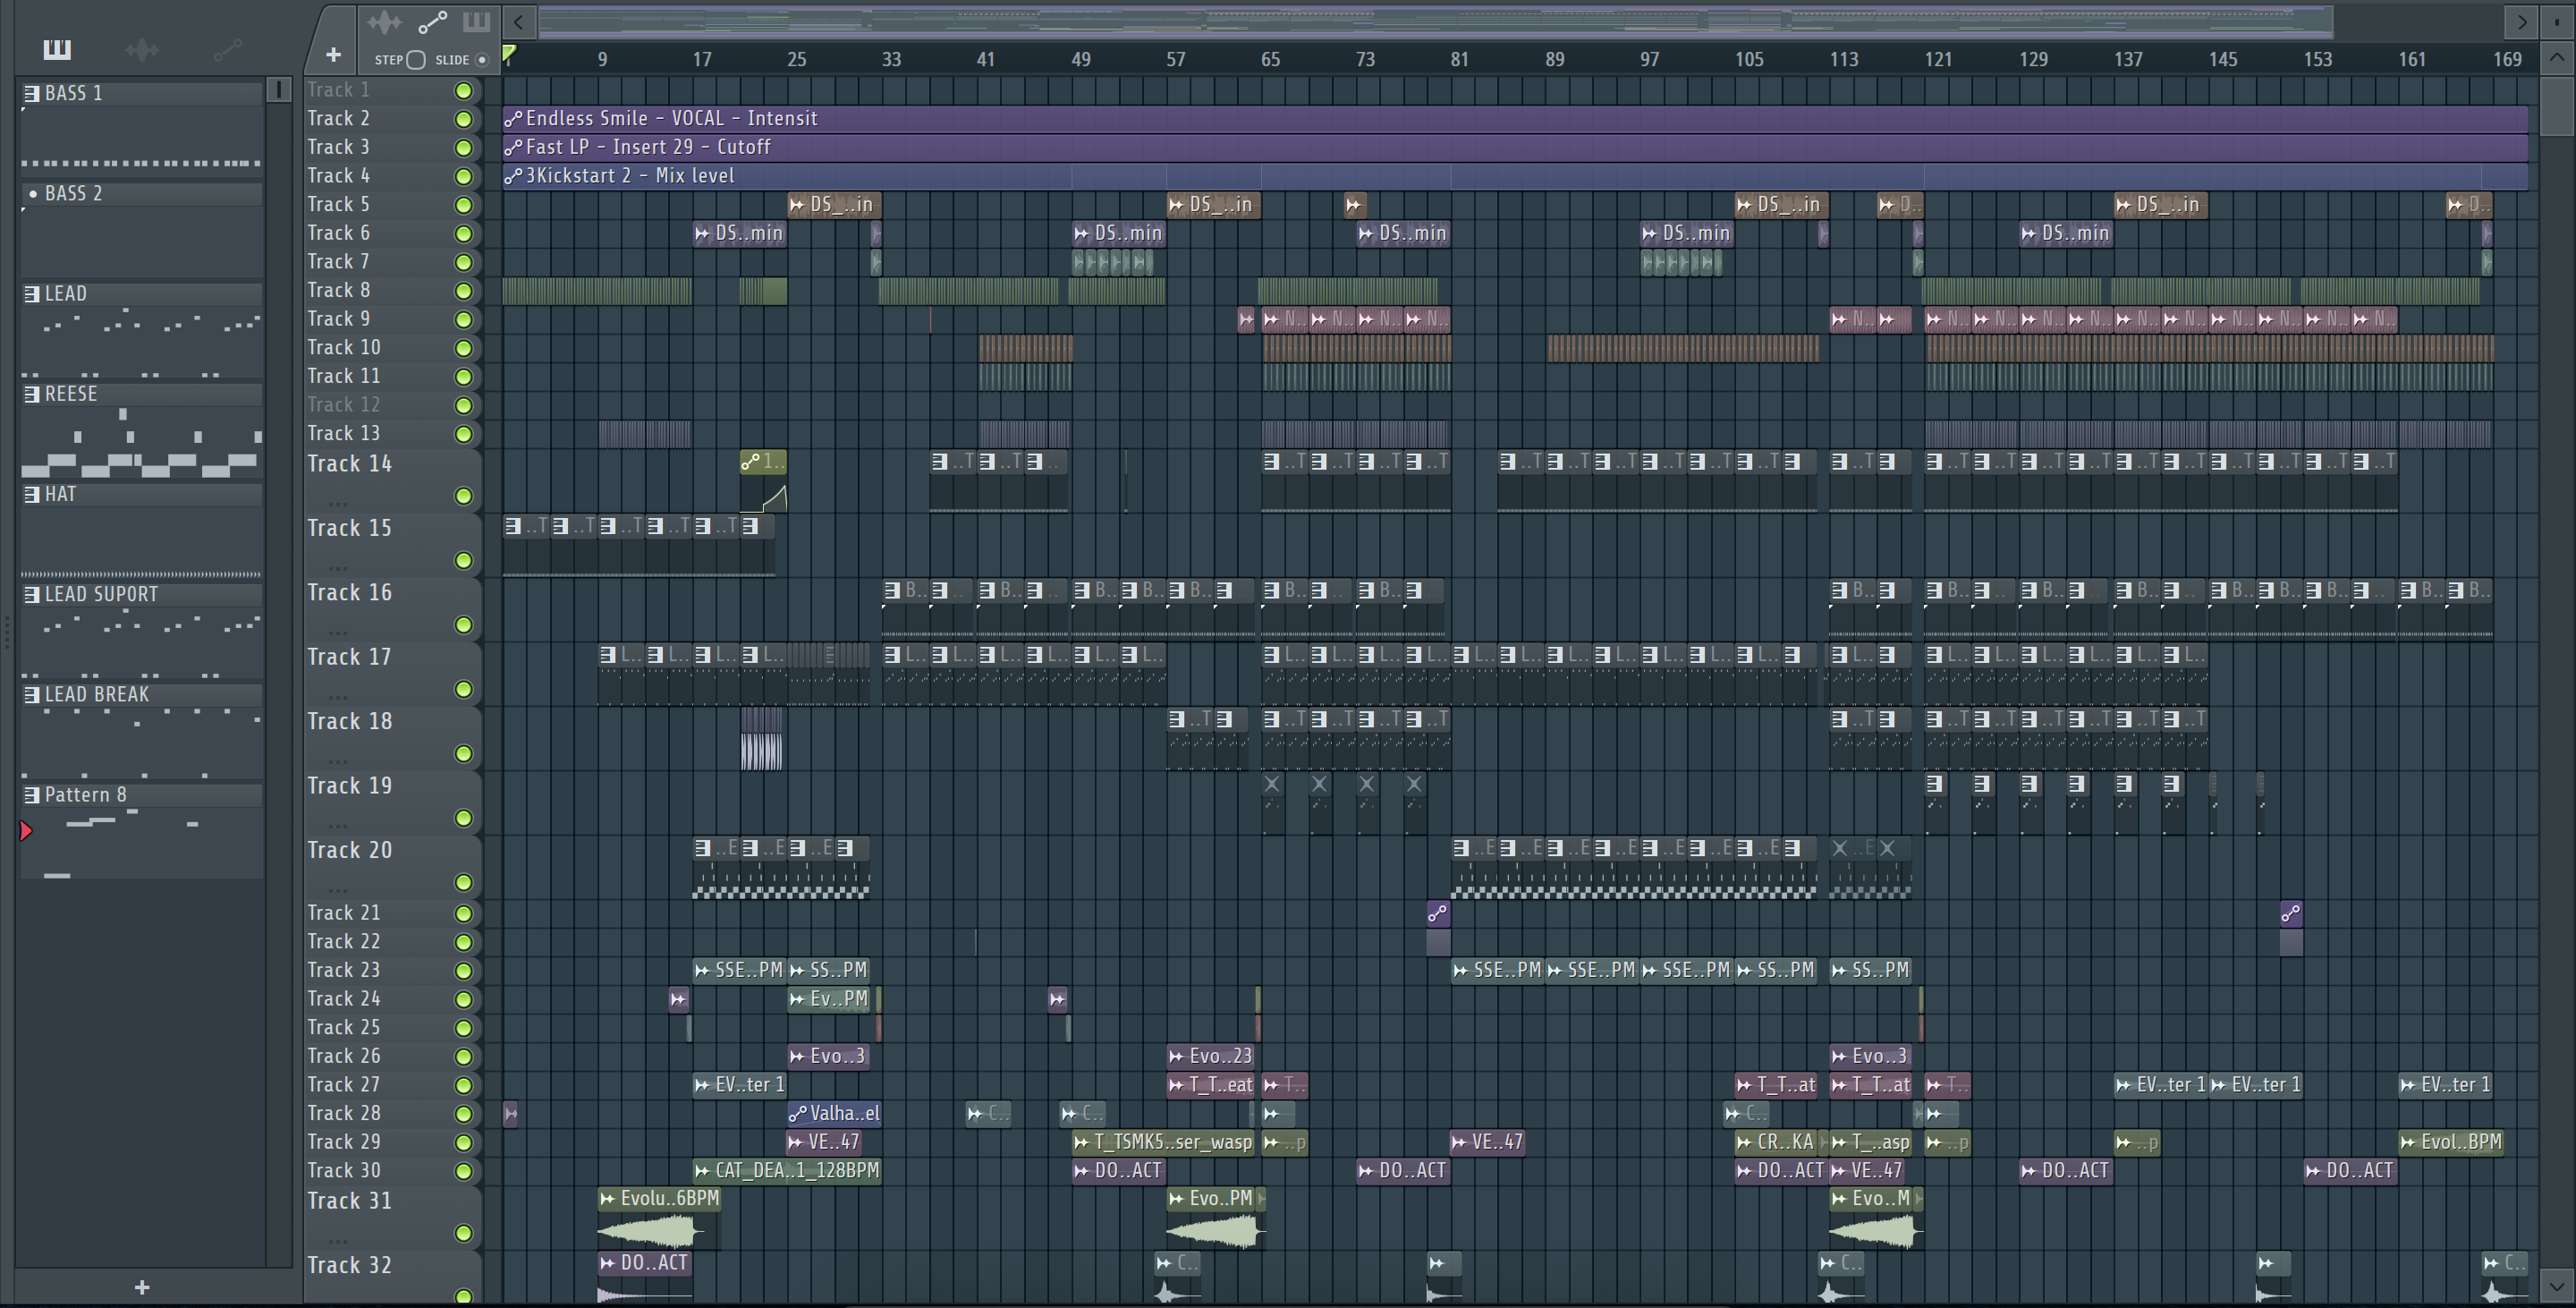Click the vertical scrollbar handle on right
The height and width of the screenshot is (1308, 2576).
(2557, 107)
